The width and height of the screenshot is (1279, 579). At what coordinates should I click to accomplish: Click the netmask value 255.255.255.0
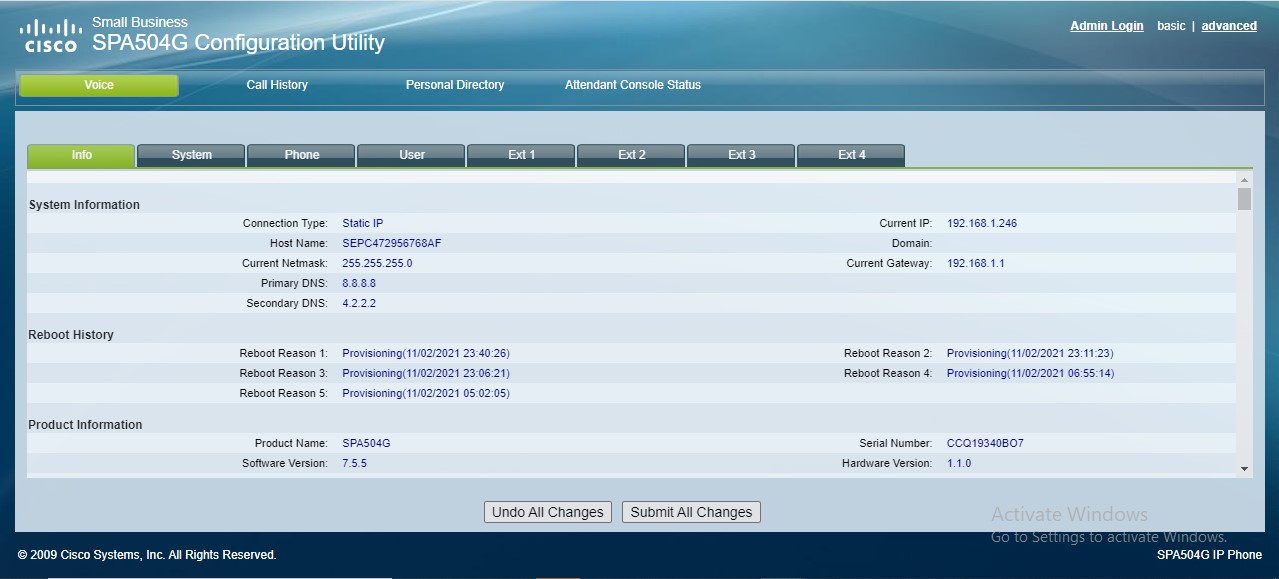pos(377,263)
